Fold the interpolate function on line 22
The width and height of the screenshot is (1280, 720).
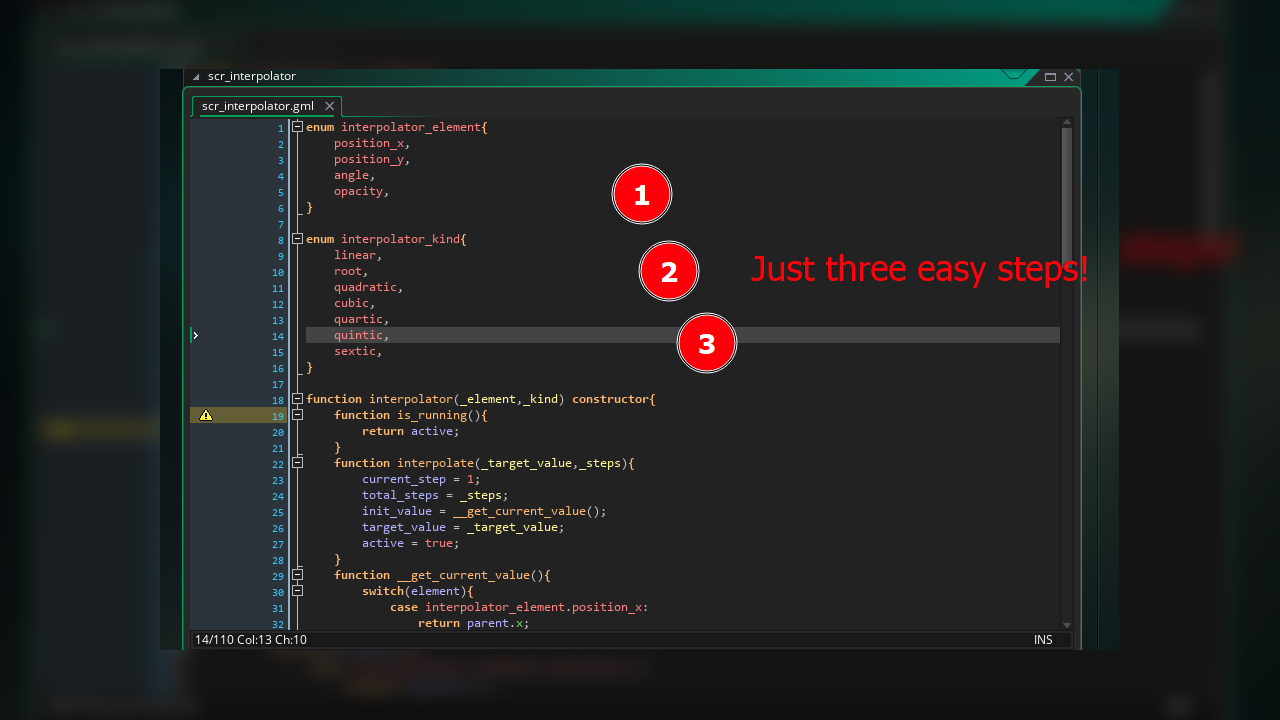pyautogui.click(x=298, y=463)
